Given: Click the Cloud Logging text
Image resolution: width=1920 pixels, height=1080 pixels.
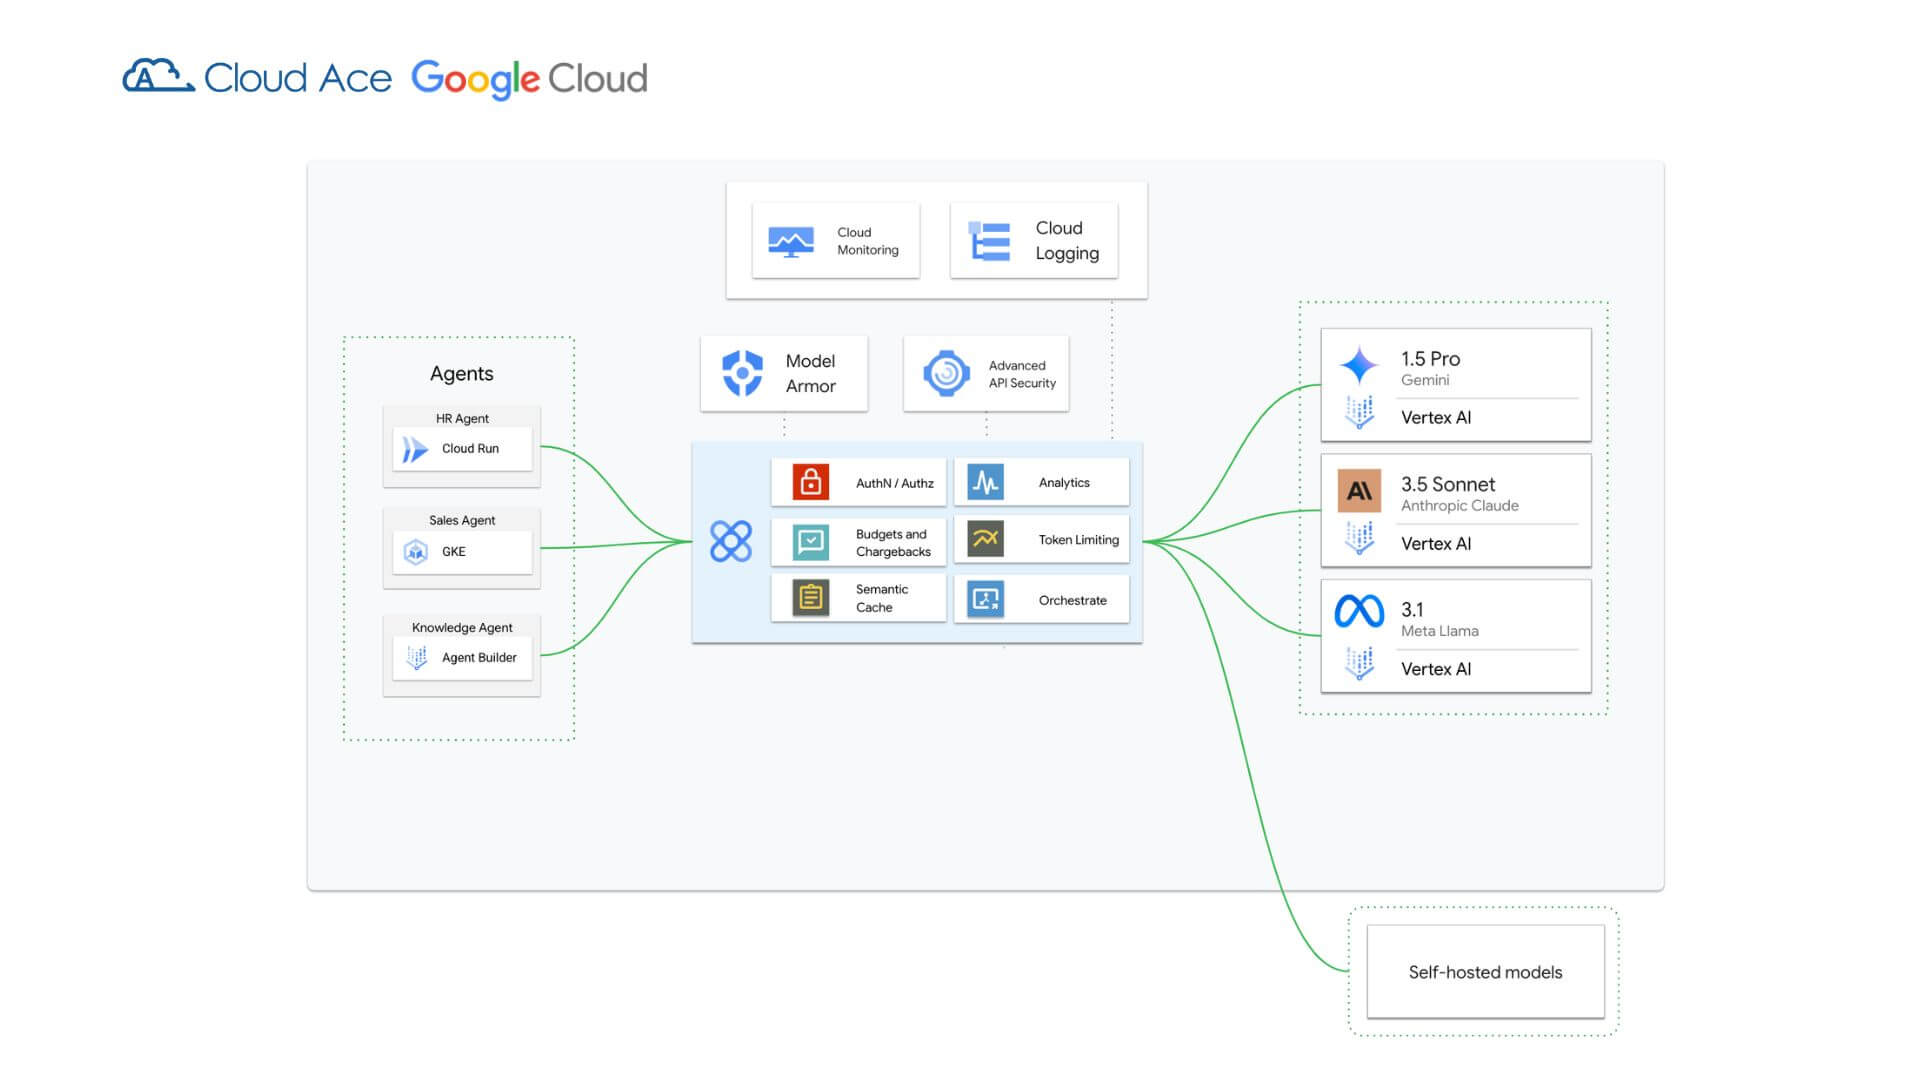Looking at the screenshot, I should (1067, 241).
